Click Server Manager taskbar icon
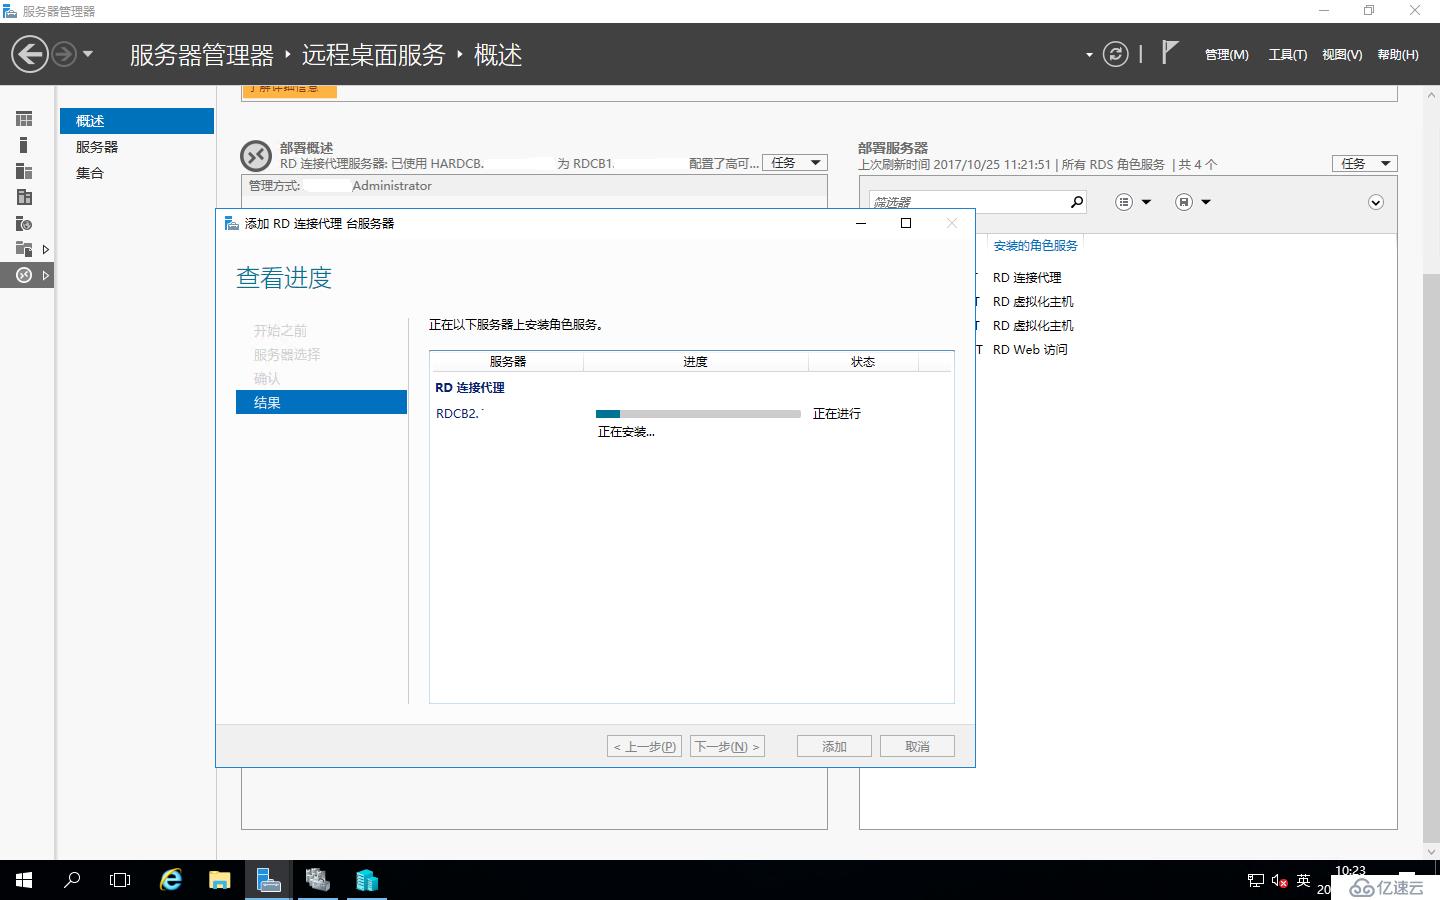Image resolution: width=1440 pixels, height=900 pixels. coord(268,880)
